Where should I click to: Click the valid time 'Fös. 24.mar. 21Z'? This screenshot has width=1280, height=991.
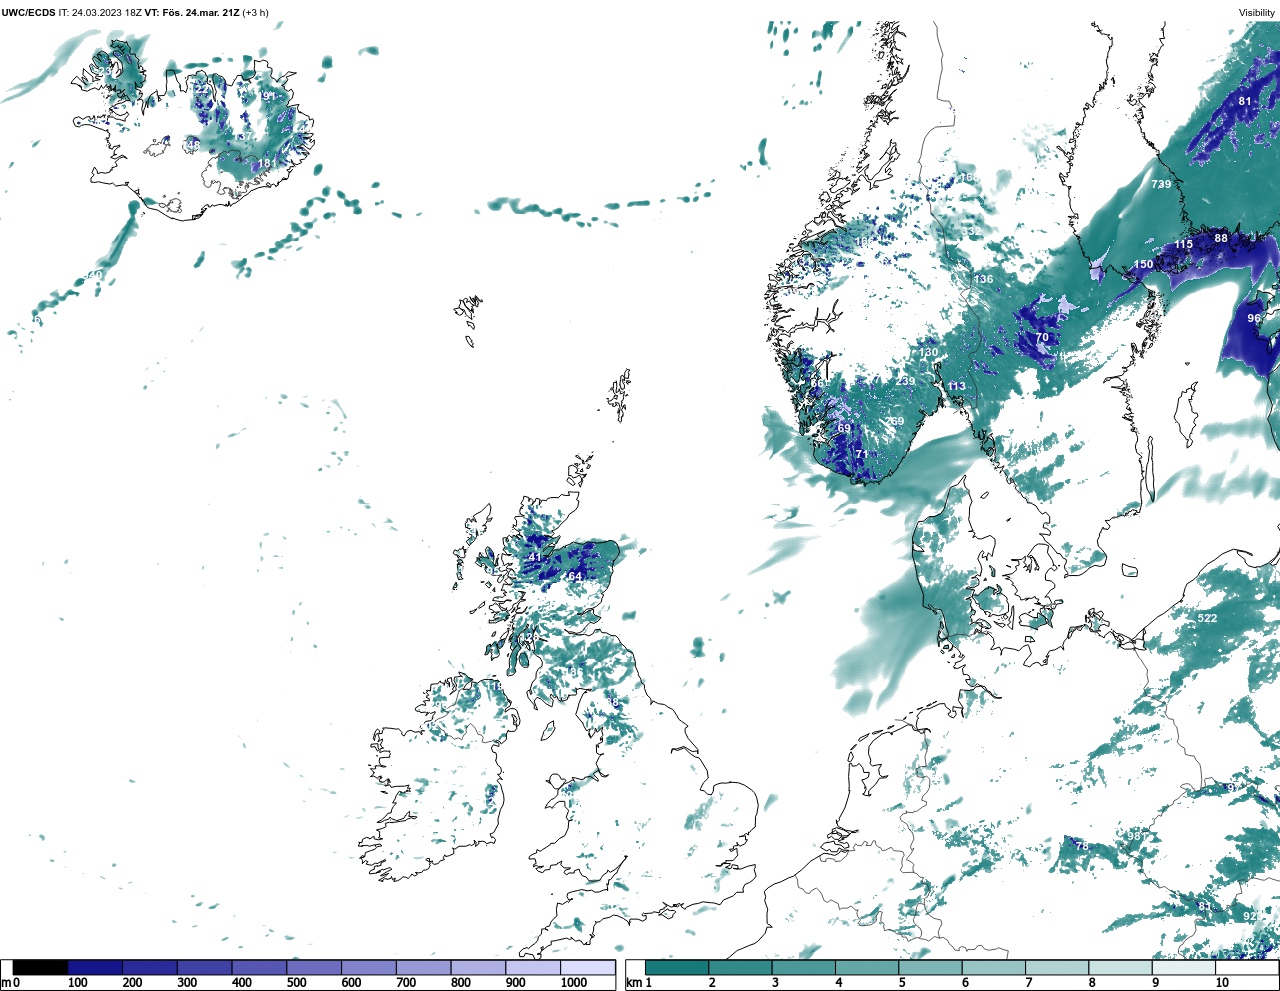(201, 13)
